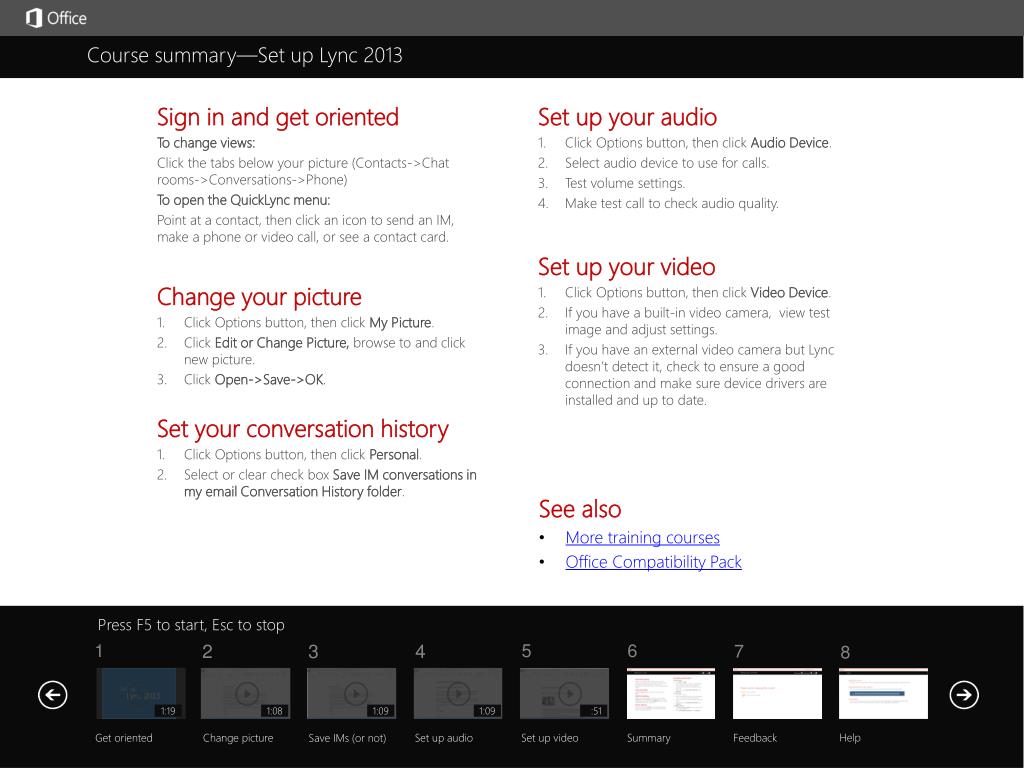1024x768 pixels.
Task: Open the Help slide thumbnail
Action: click(883, 693)
